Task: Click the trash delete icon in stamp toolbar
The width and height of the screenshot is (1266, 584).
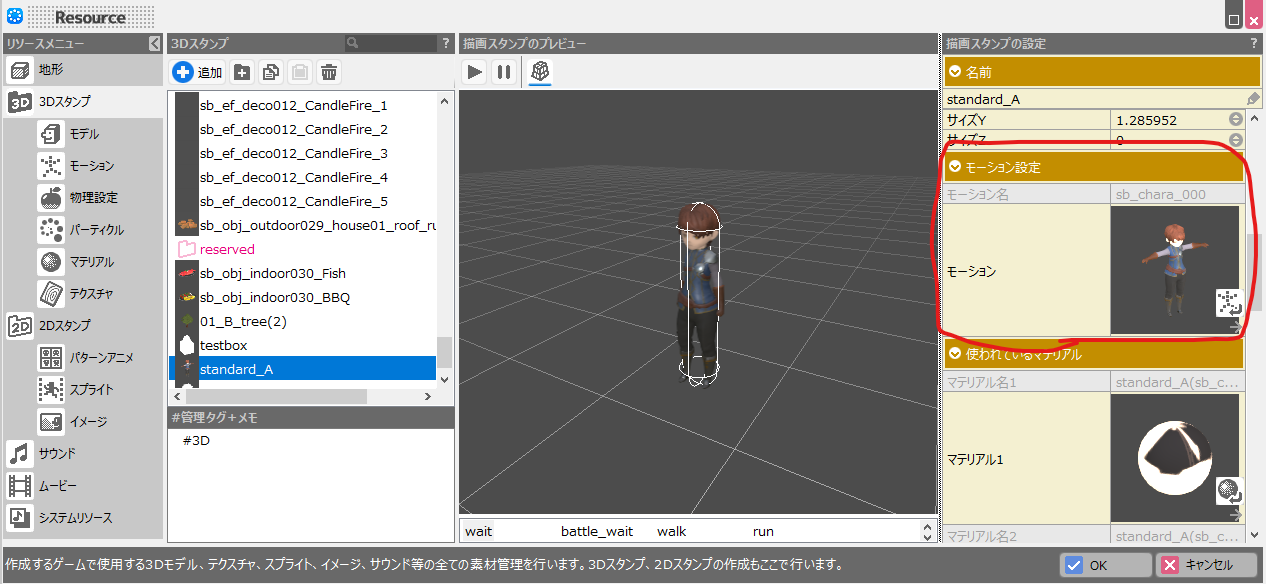Action: coord(329,71)
